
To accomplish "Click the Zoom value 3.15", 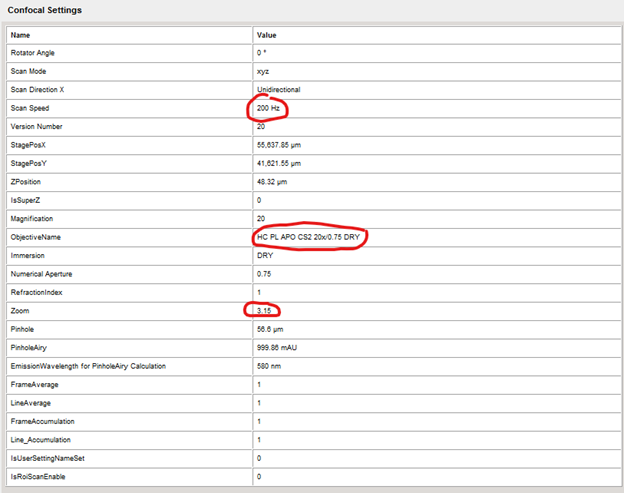I will tap(265, 311).
